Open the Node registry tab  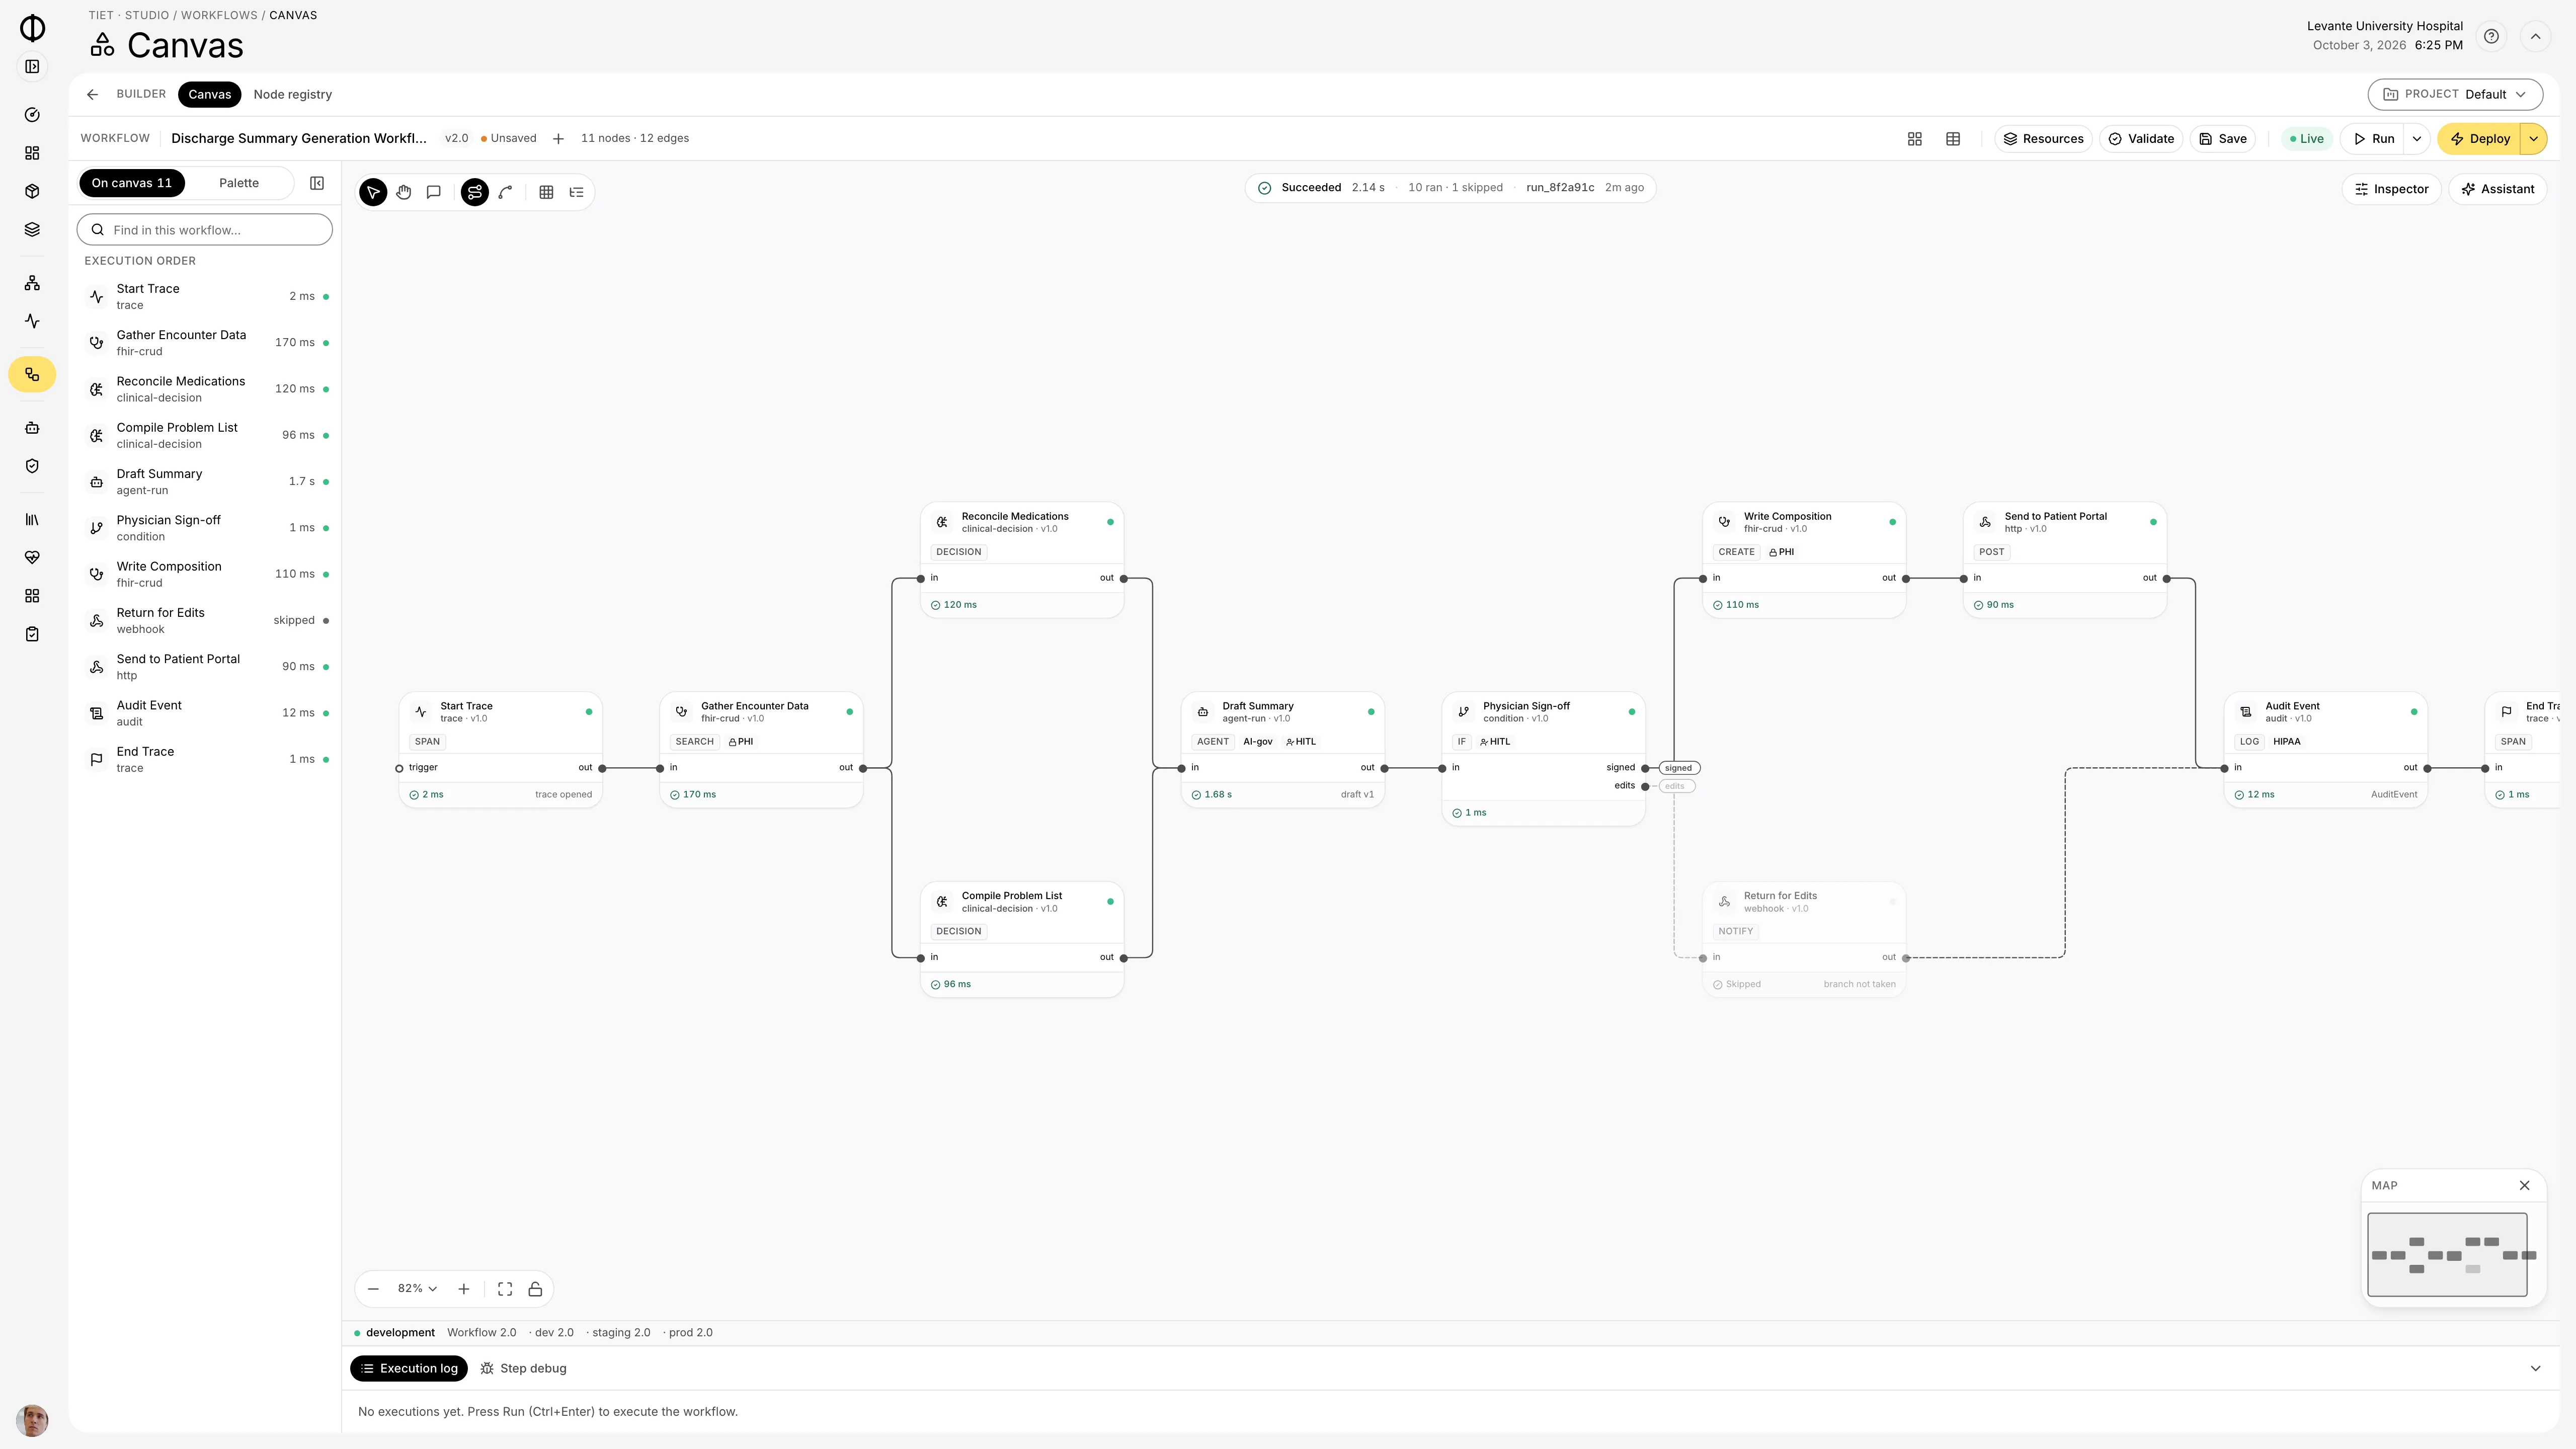293,94
